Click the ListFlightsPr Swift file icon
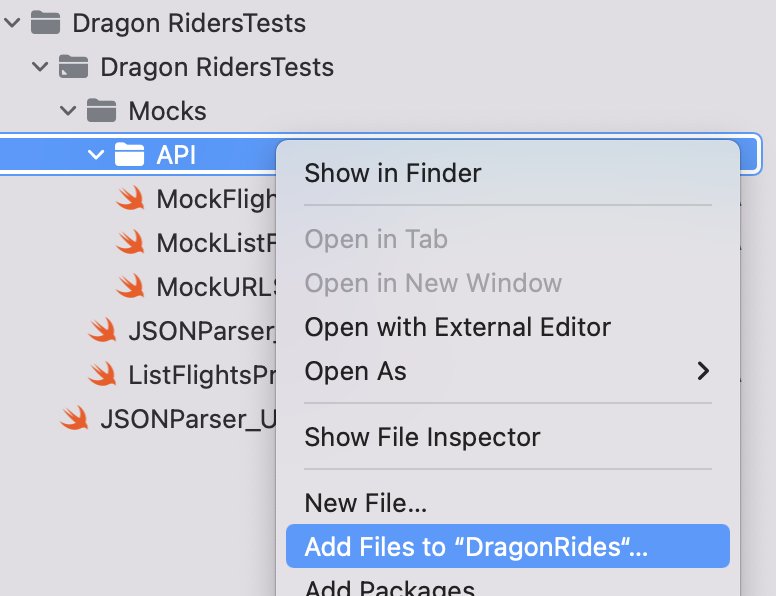776x596 pixels. [102, 374]
